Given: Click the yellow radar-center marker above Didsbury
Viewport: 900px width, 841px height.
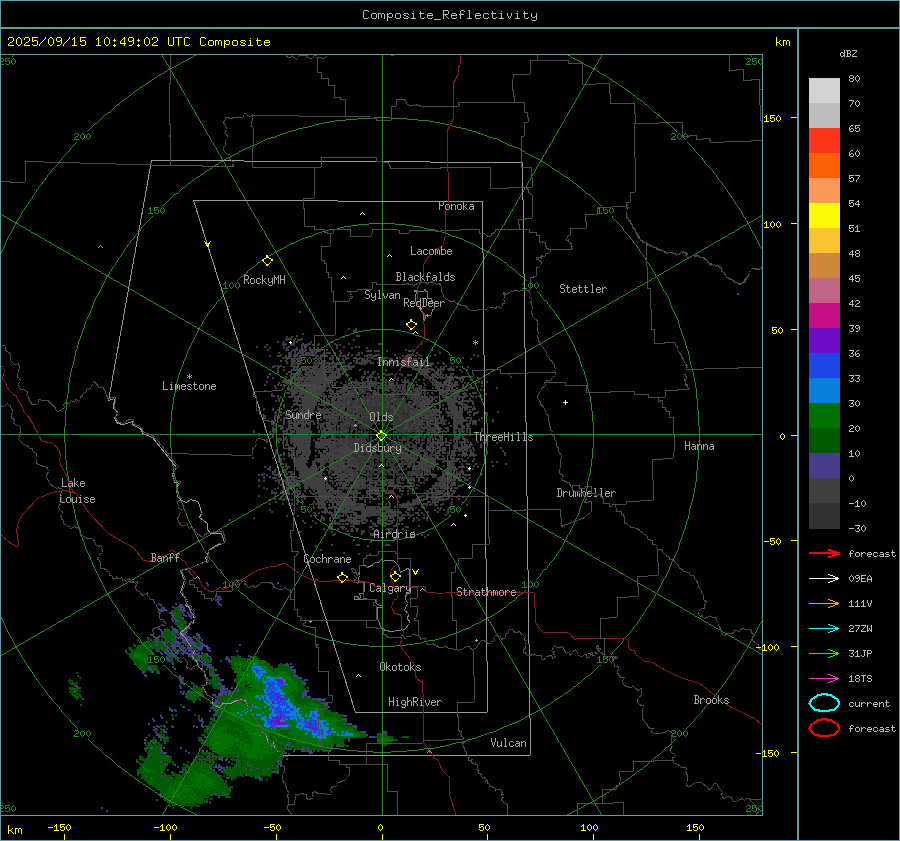Looking at the screenshot, I should (381, 436).
